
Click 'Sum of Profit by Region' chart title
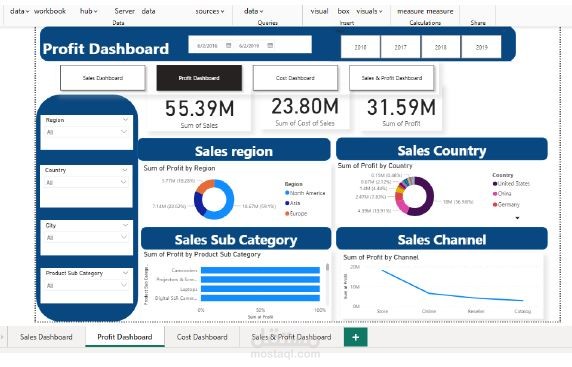[179, 168]
